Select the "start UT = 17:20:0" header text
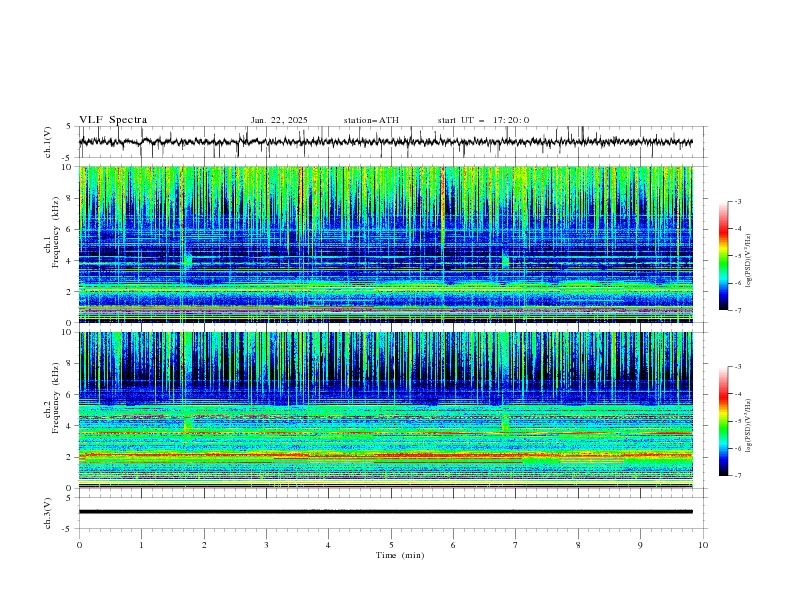The image size is (792, 612). click(x=483, y=120)
